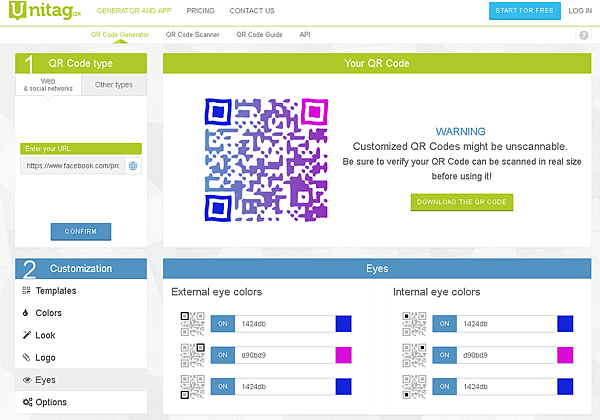Click blue swatch of first internal eye
This screenshot has height=420, width=600.
point(565,324)
